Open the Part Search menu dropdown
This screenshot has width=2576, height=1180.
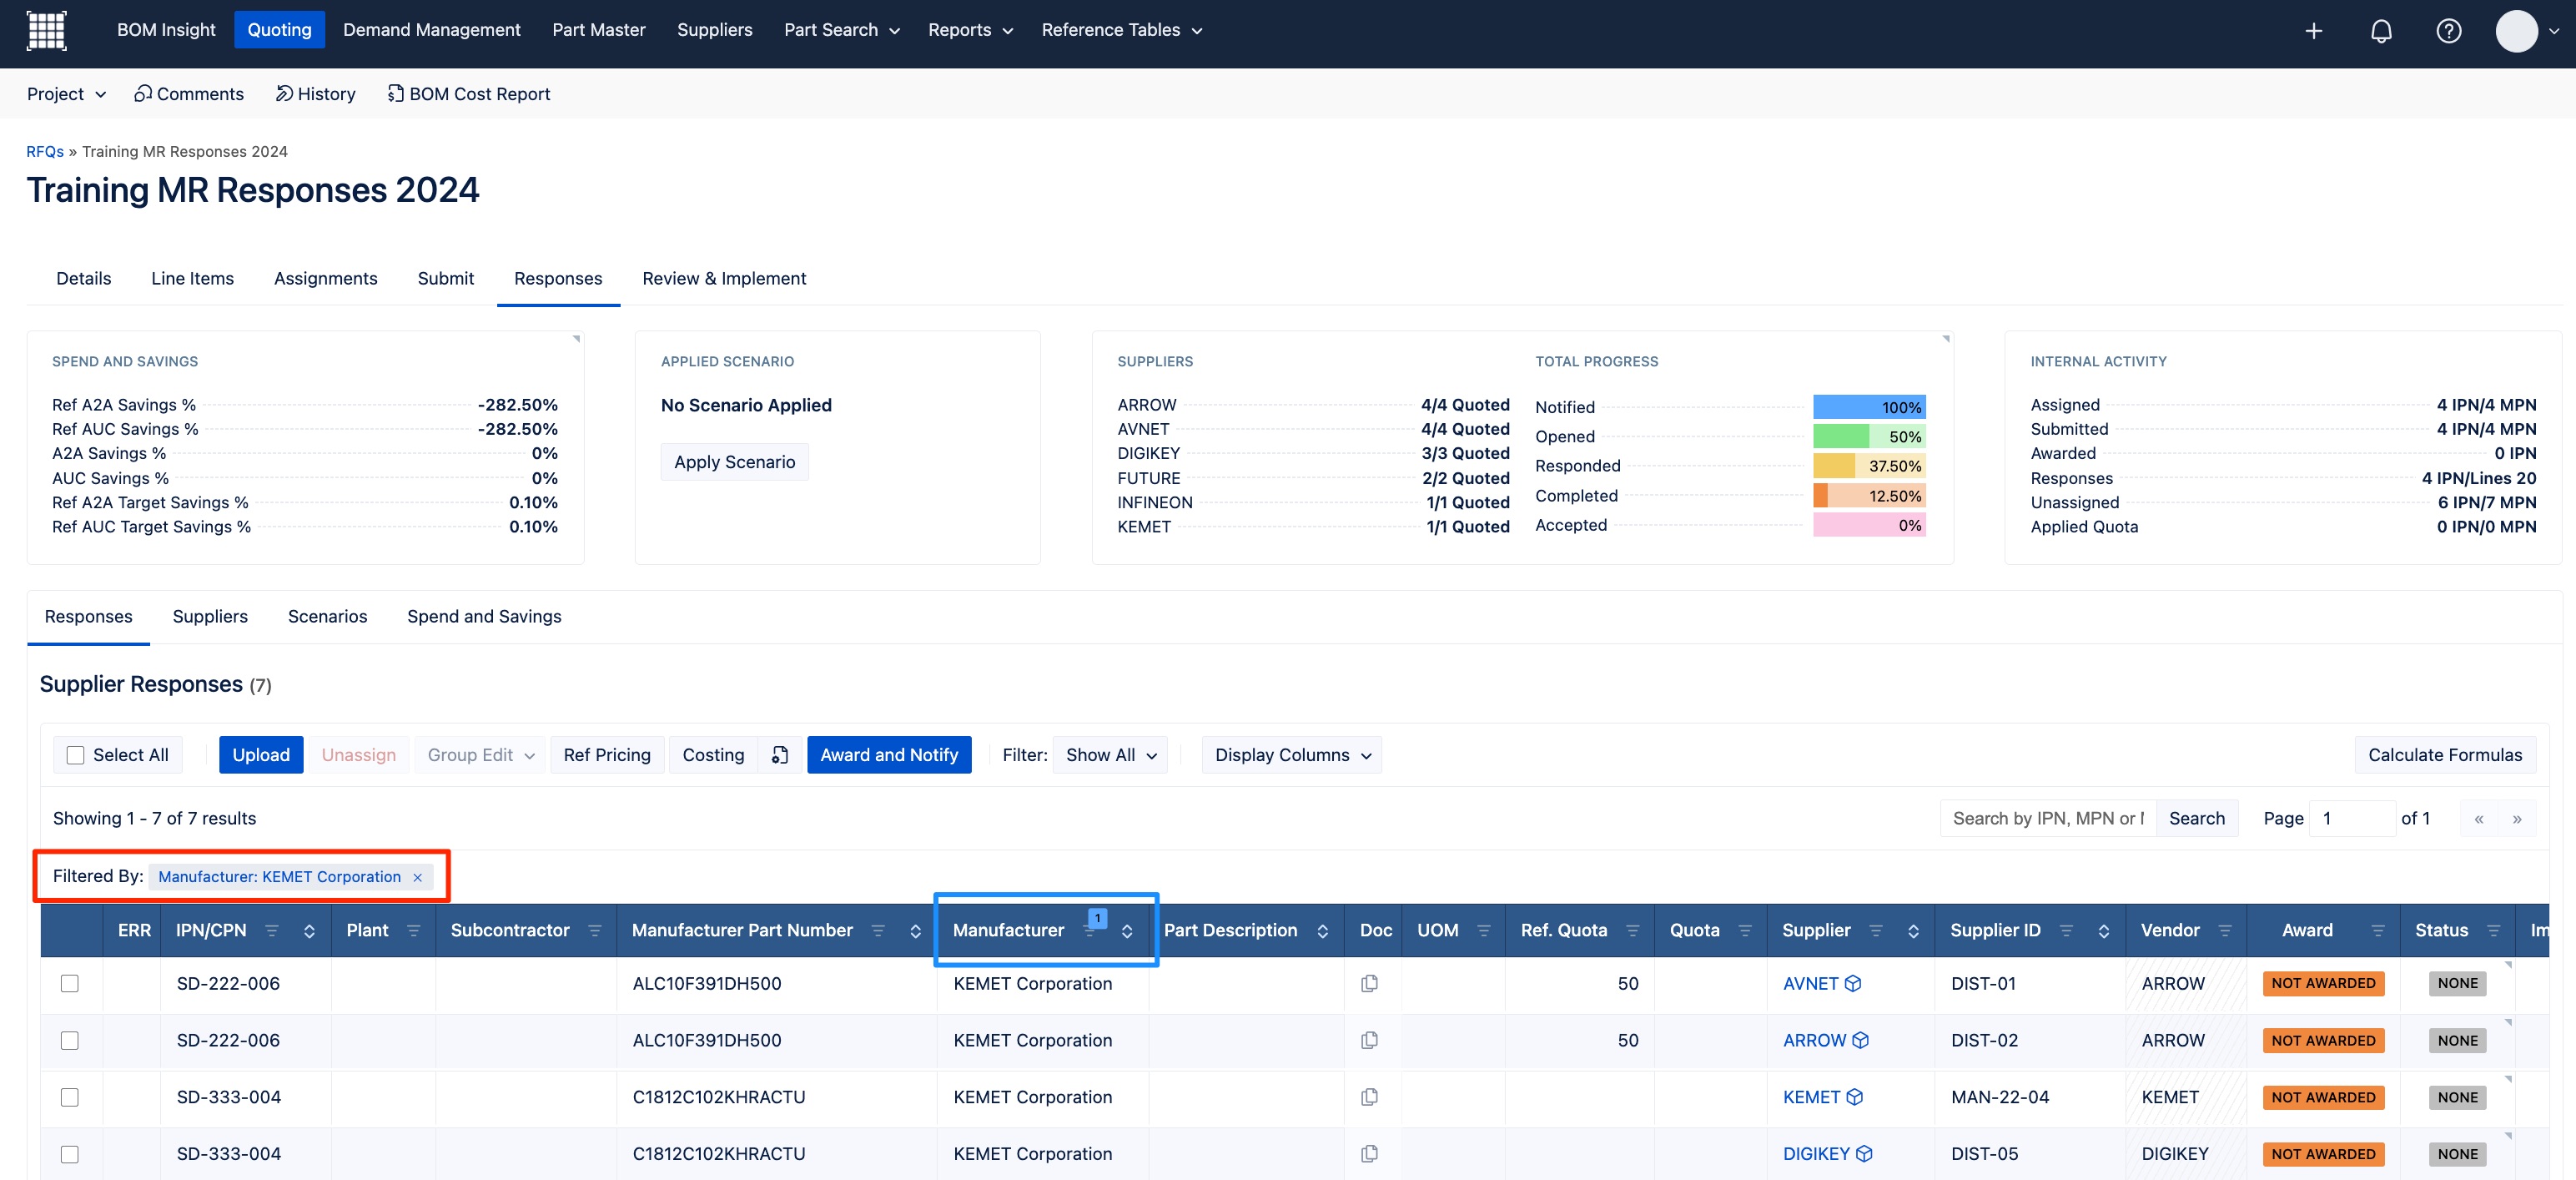pyautogui.click(x=841, y=30)
